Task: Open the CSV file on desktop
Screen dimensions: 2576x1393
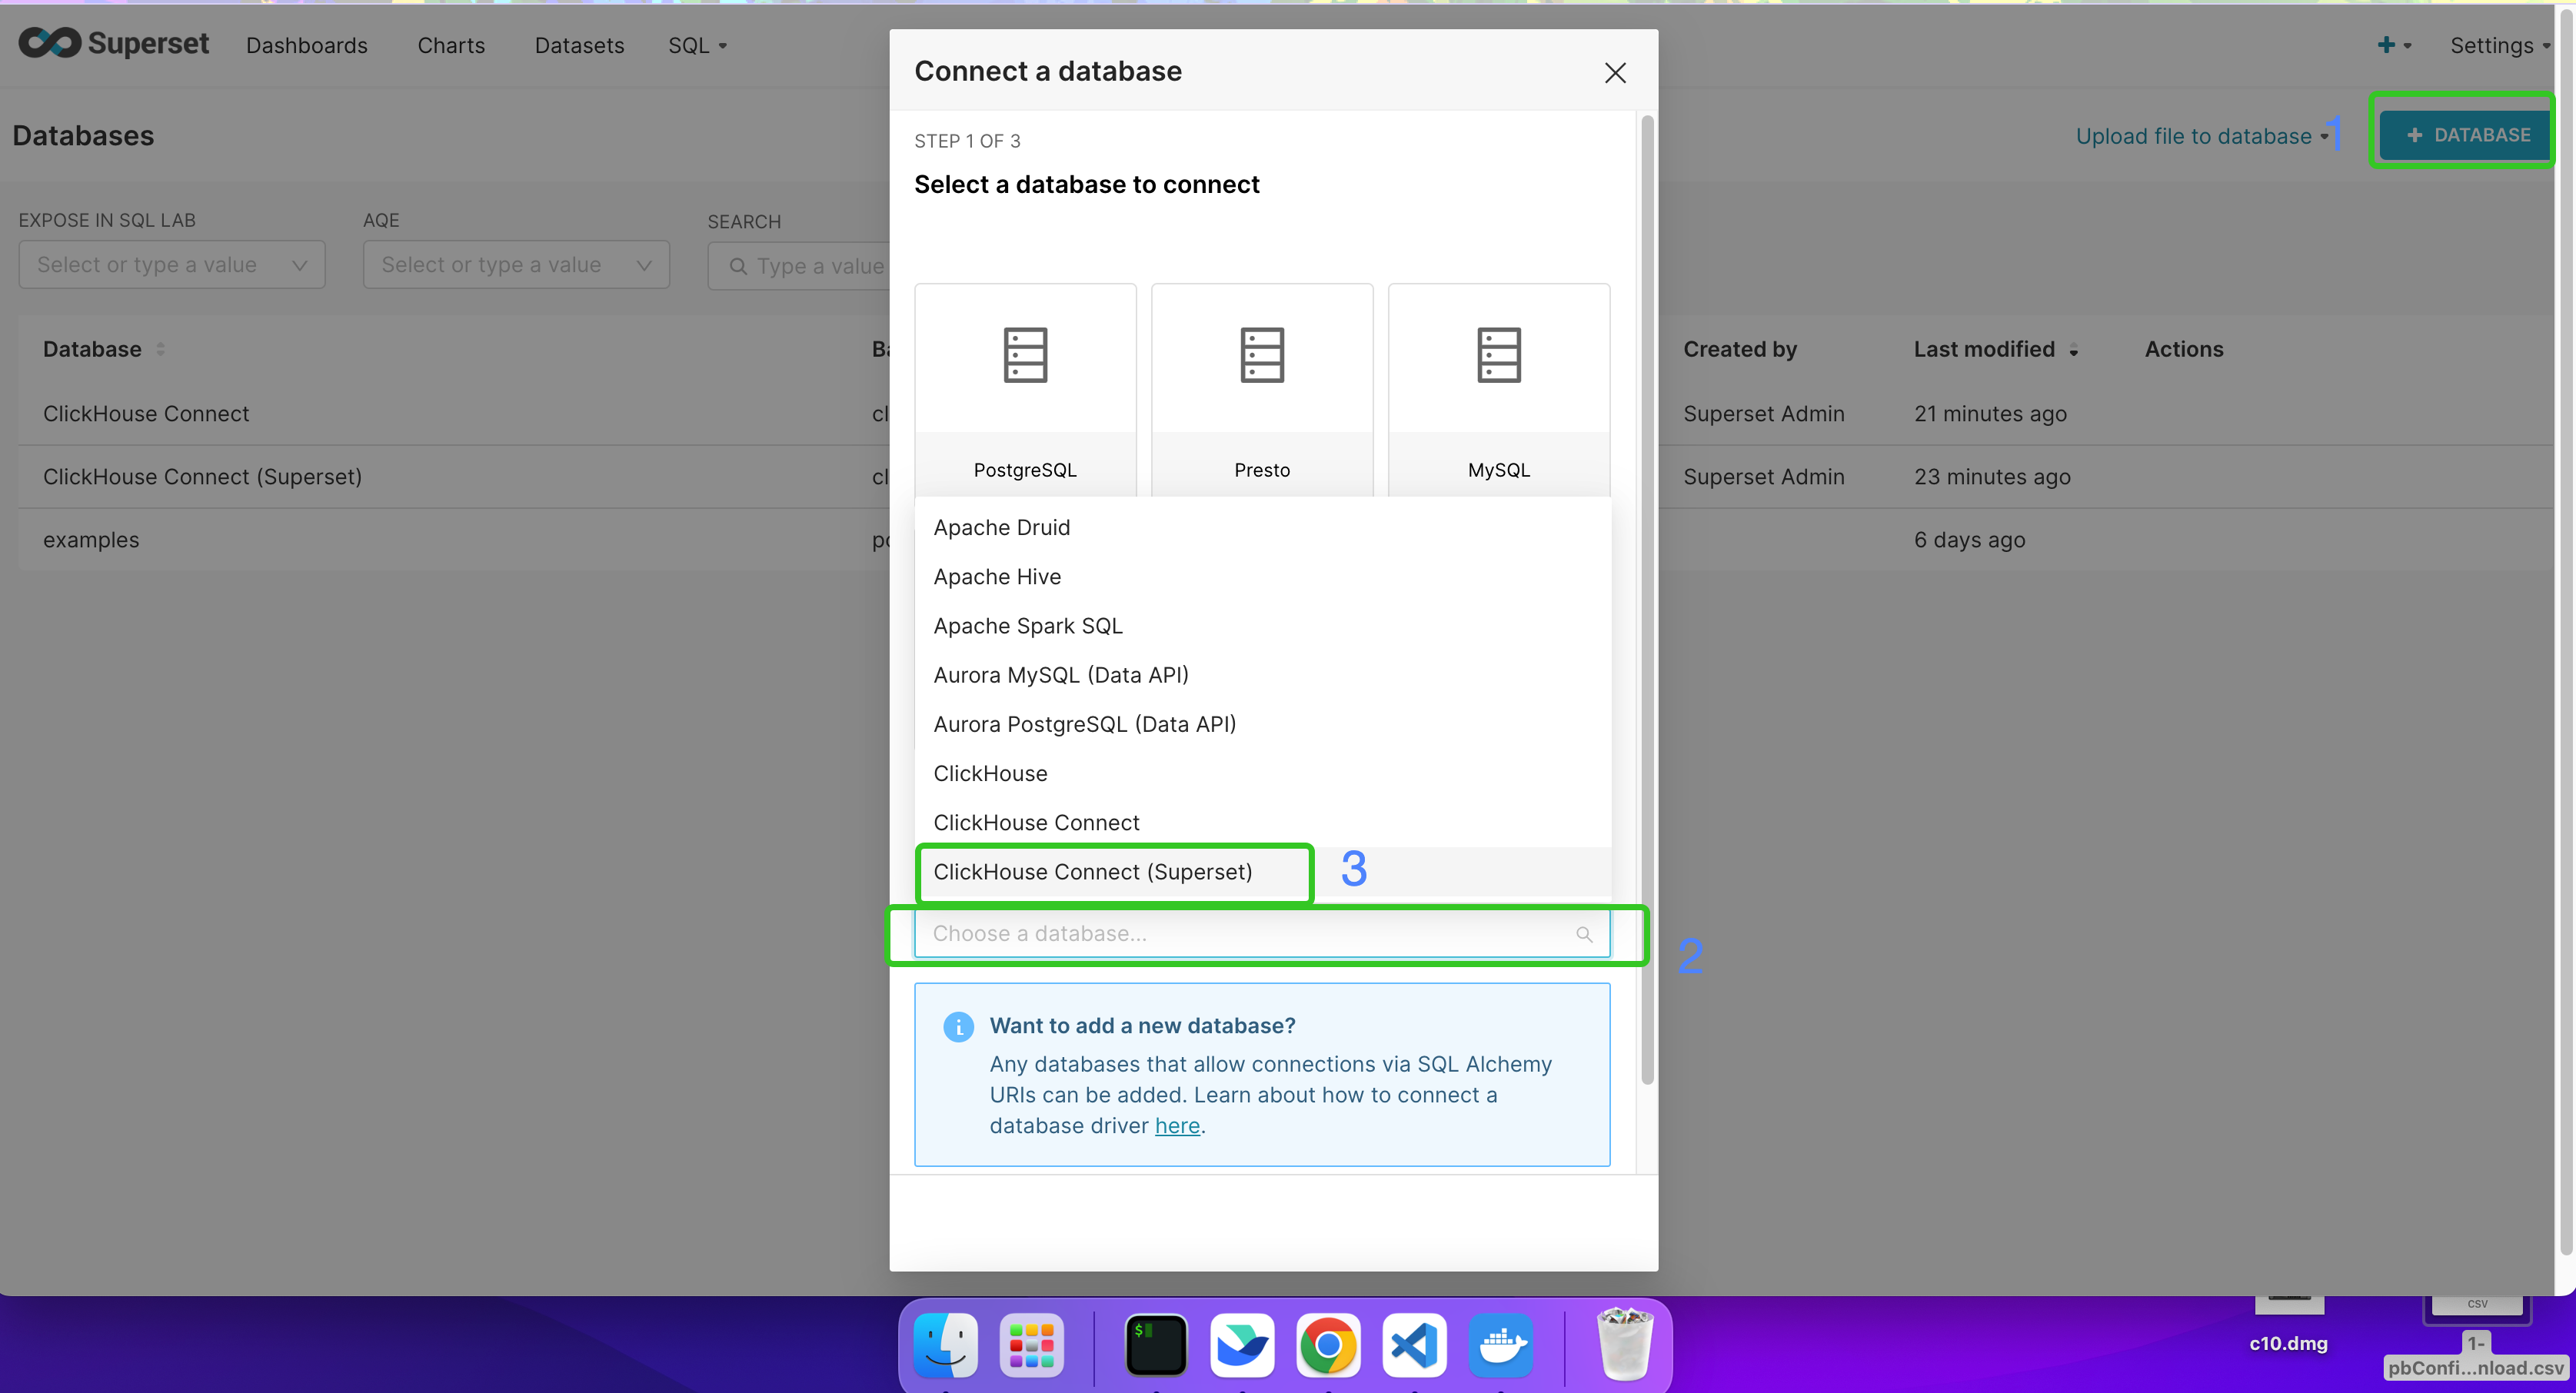Action: (x=2476, y=1338)
